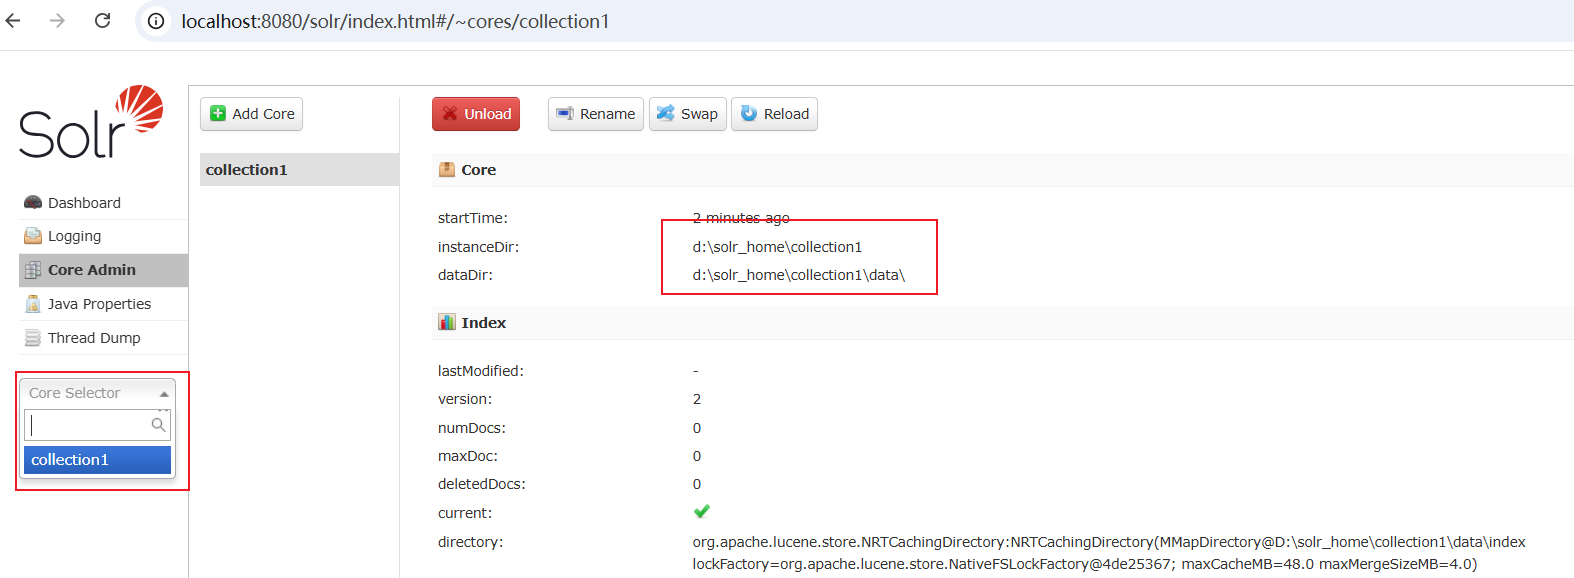Select the lockFactory line of directory value
Screen dimensions: 1574x578
1085,564
